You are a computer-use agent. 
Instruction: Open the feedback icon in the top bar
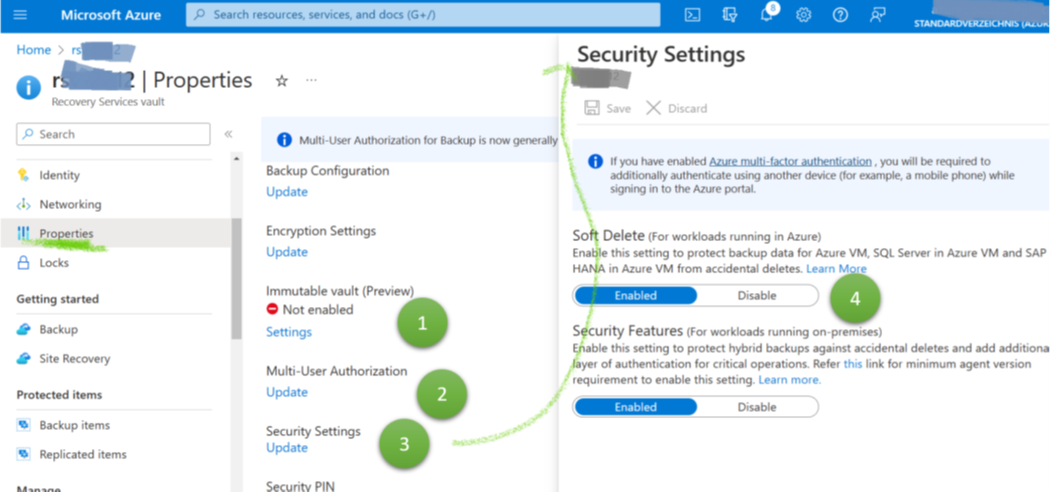coord(878,15)
